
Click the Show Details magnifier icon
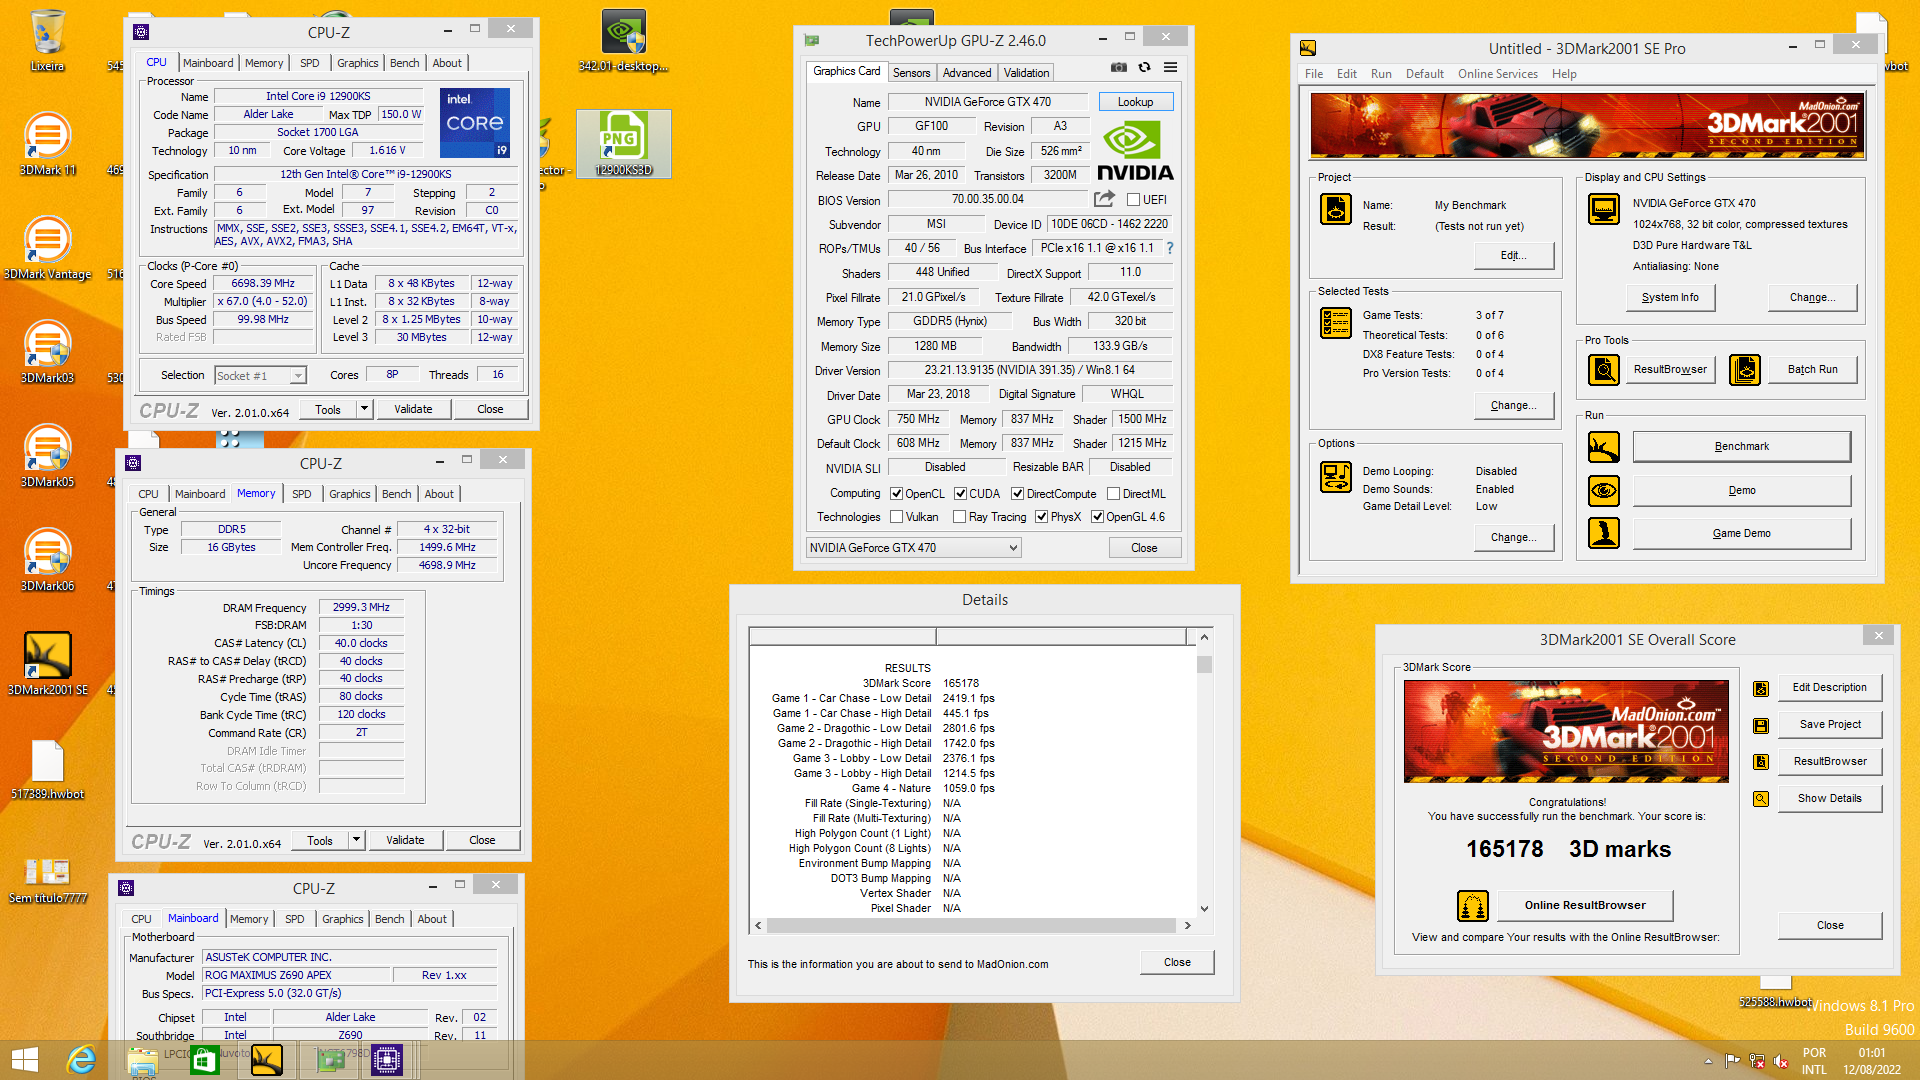(x=1761, y=799)
